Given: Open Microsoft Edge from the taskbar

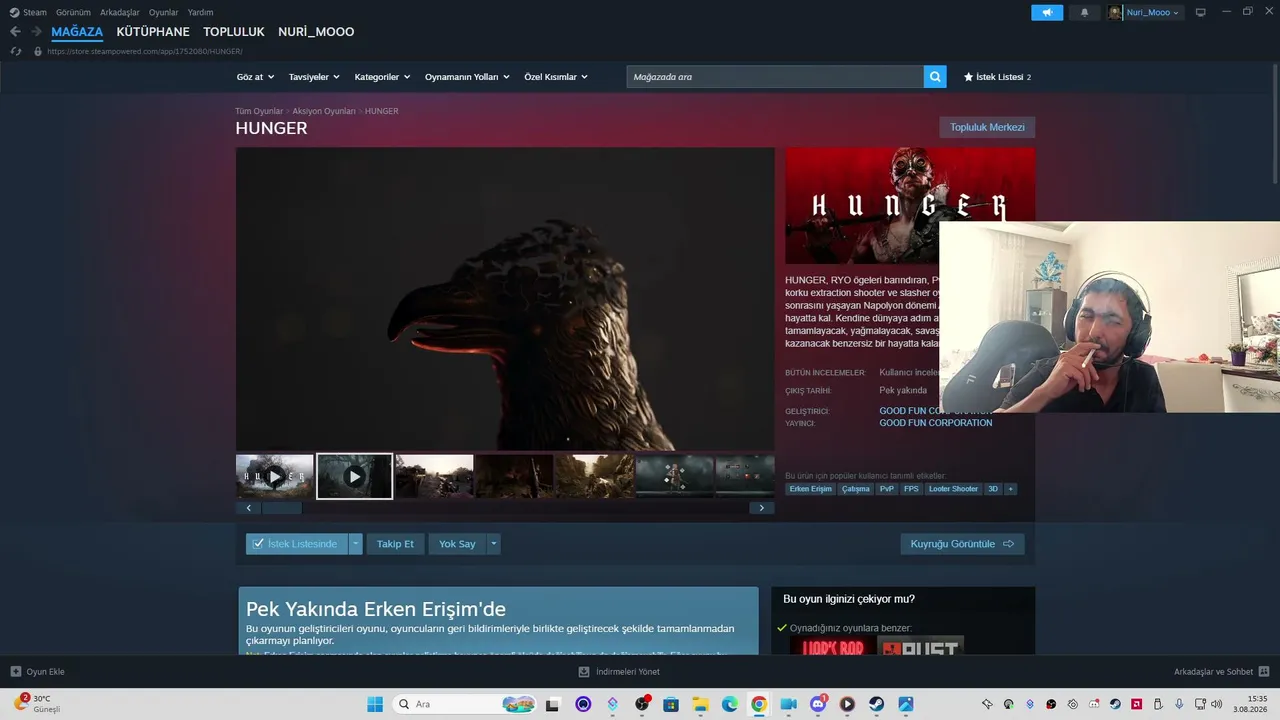Looking at the screenshot, I should tap(730, 704).
